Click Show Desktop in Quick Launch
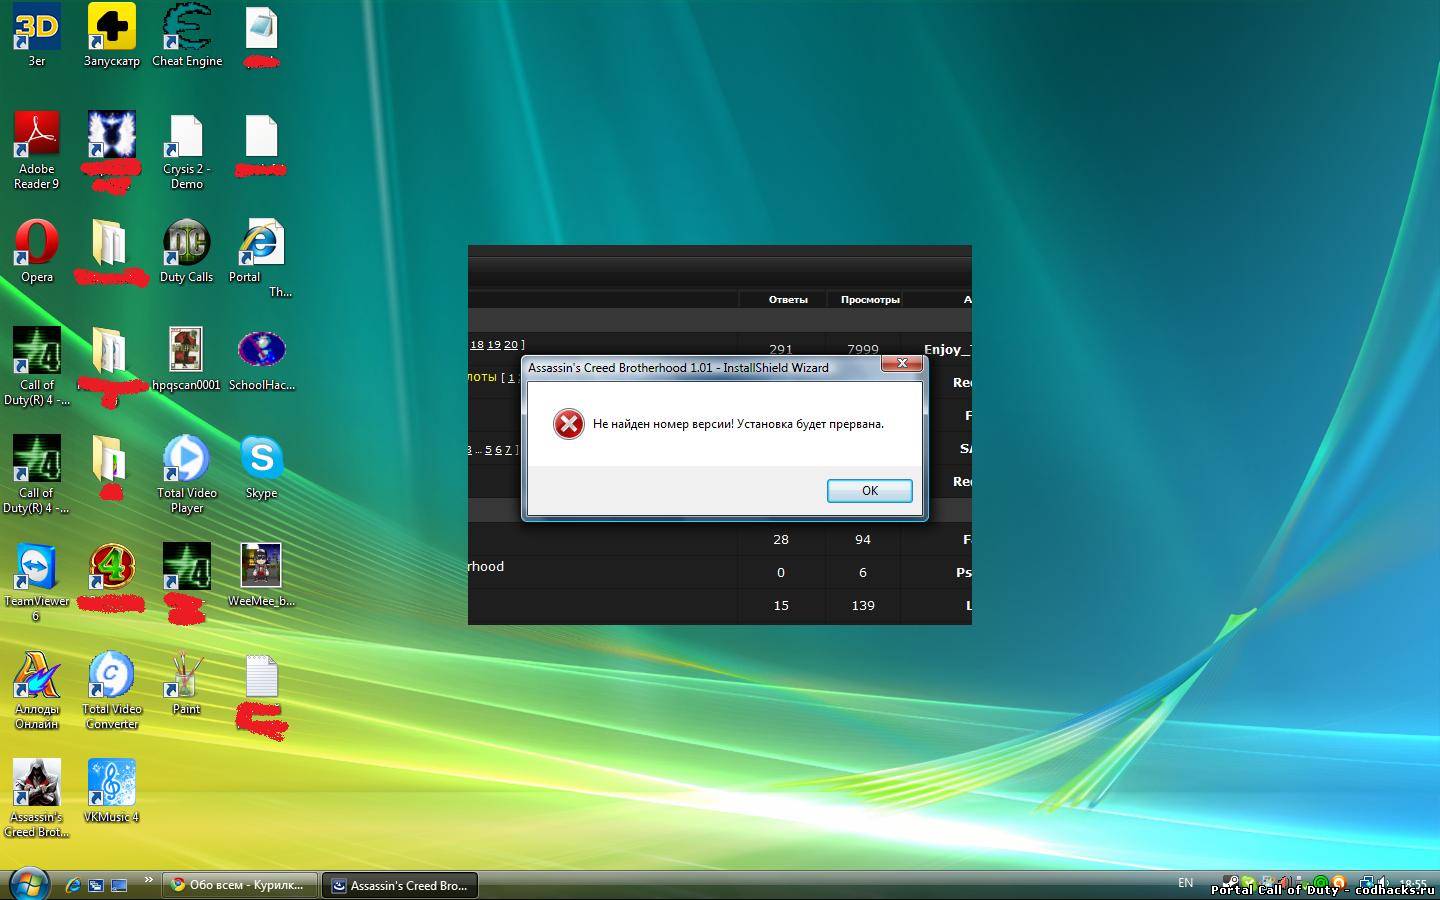The width and height of the screenshot is (1440, 900). click(x=119, y=885)
